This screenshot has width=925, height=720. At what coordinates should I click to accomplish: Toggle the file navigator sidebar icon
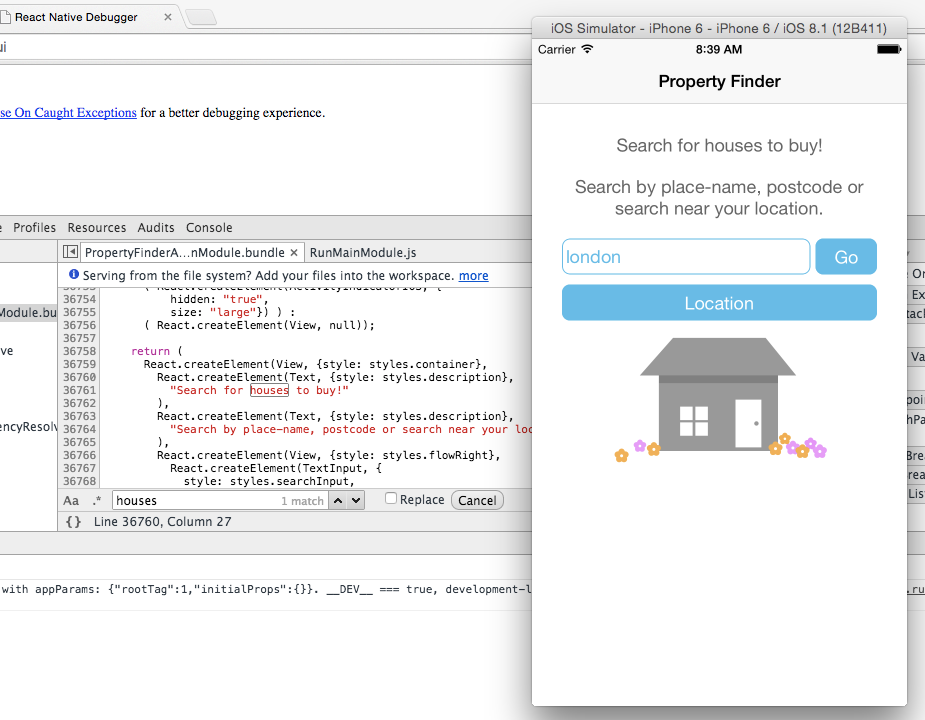[70, 252]
